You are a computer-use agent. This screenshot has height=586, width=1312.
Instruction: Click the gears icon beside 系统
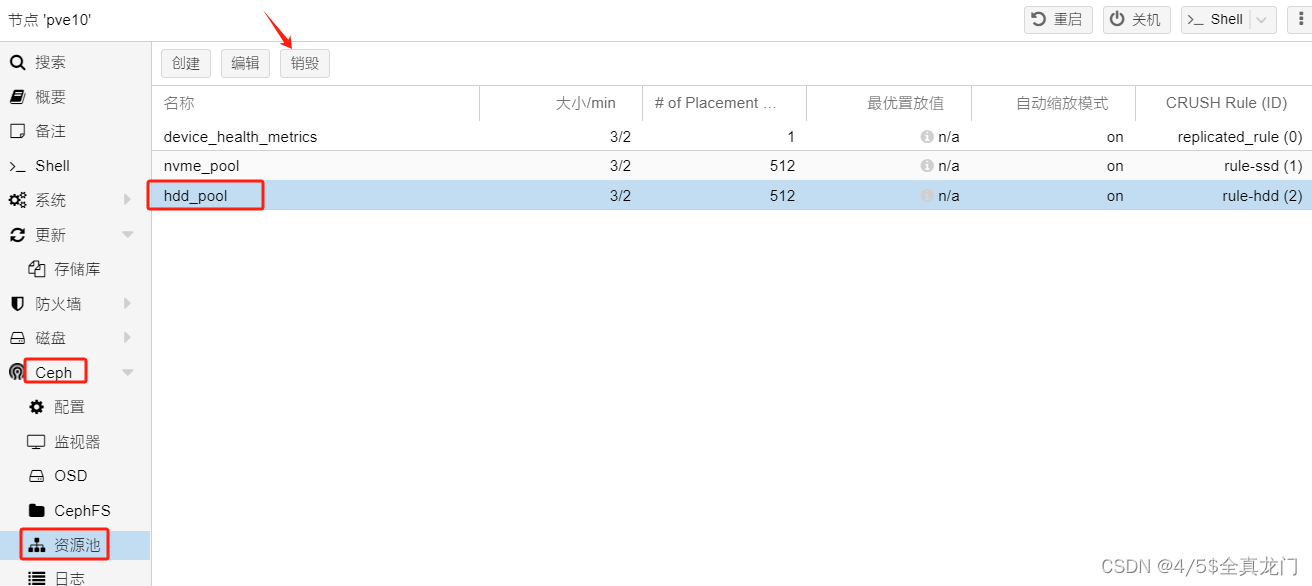18,200
